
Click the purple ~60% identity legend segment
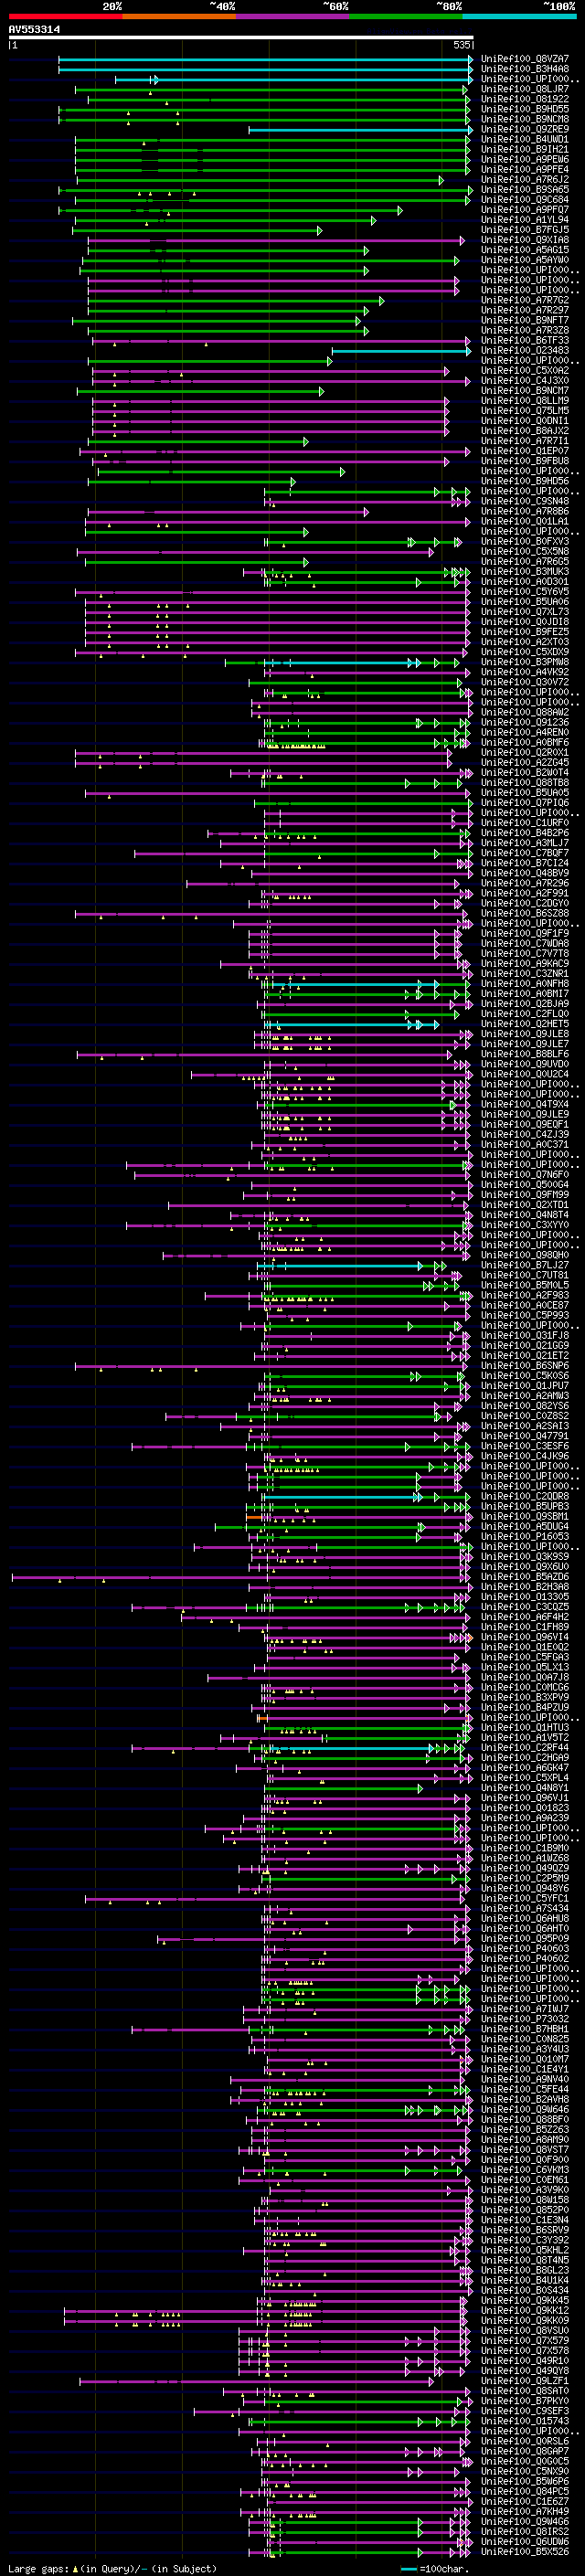(292, 16)
